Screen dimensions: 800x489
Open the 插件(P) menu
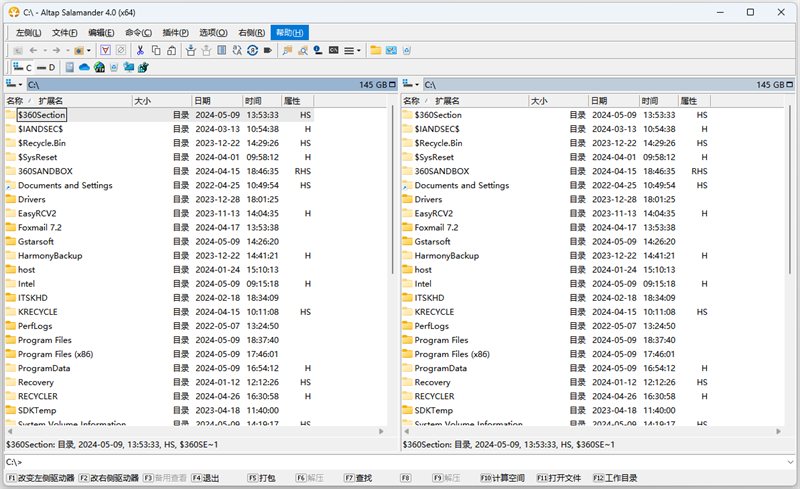pos(176,33)
